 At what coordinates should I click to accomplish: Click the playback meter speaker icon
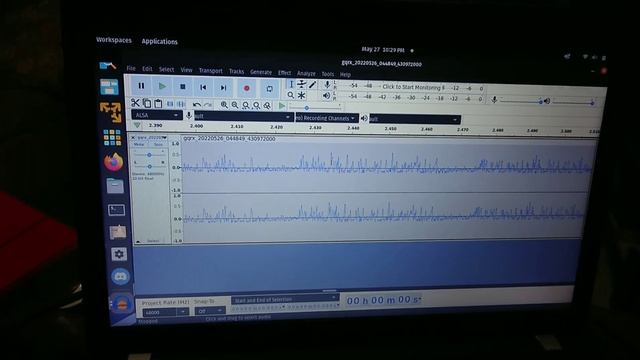[x=327, y=96]
